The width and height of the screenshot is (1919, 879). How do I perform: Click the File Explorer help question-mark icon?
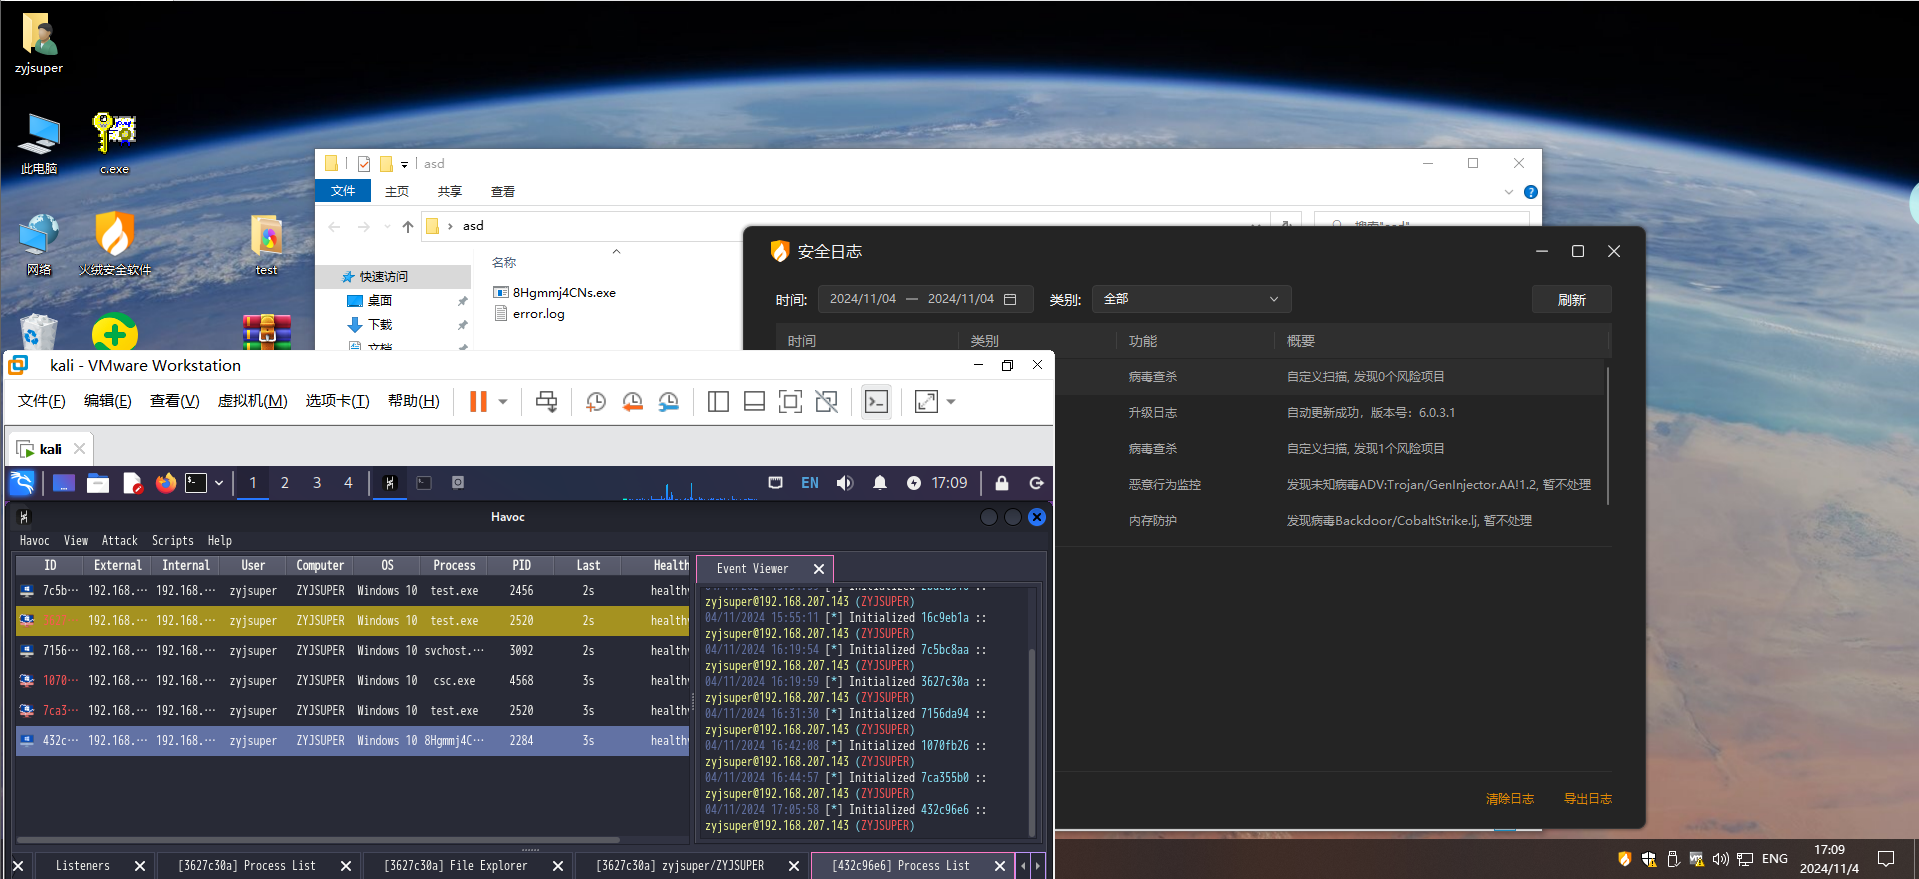click(x=1530, y=192)
